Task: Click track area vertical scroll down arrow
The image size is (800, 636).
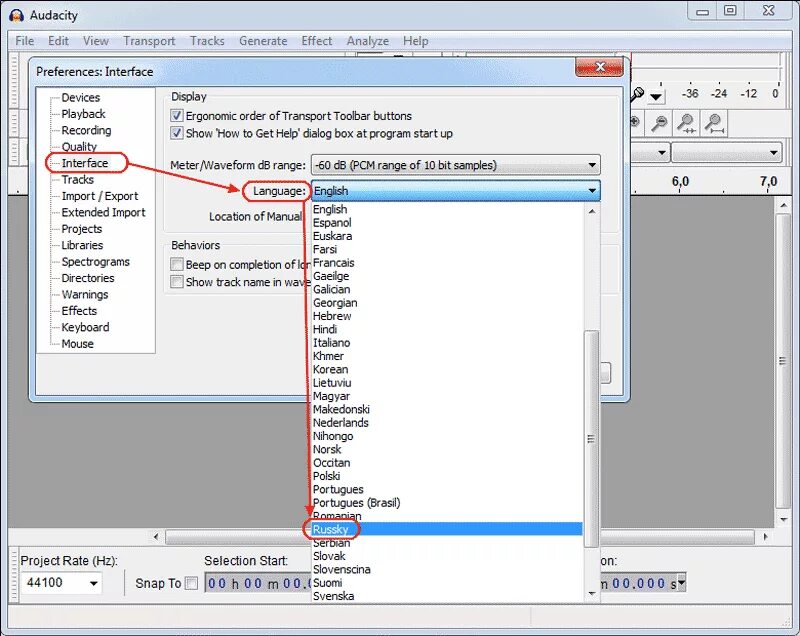Action: (x=783, y=520)
